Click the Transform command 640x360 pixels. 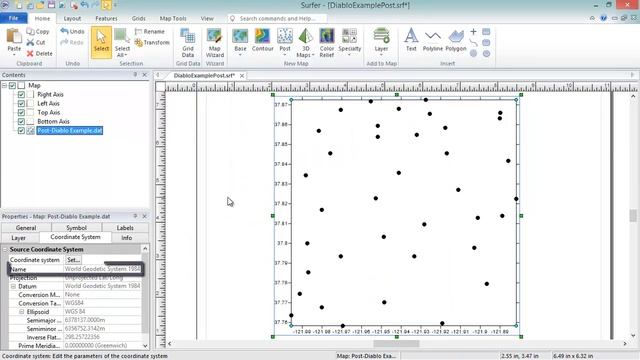(152, 42)
